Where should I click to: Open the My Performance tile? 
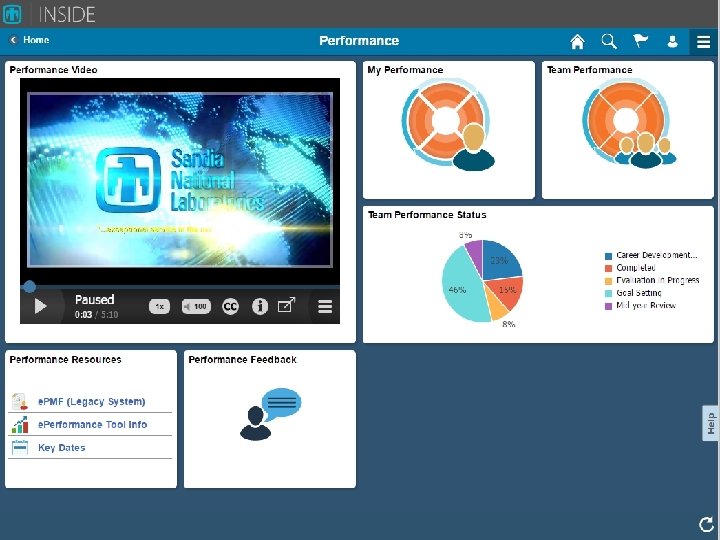point(449,130)
